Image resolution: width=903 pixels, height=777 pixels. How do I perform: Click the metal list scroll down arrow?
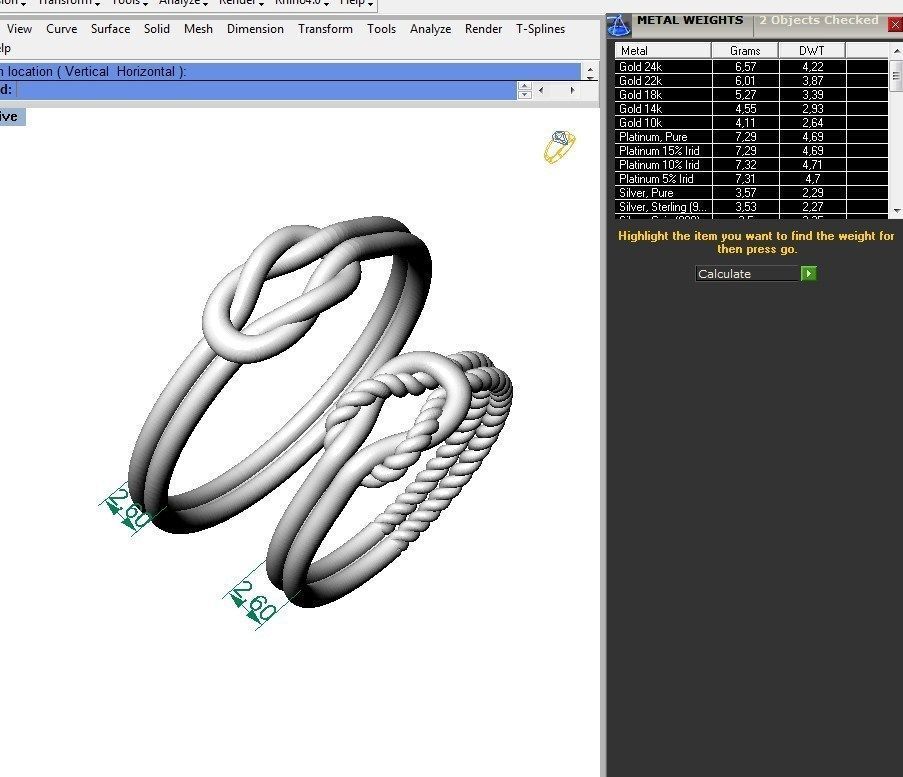(x=897, y=211)
